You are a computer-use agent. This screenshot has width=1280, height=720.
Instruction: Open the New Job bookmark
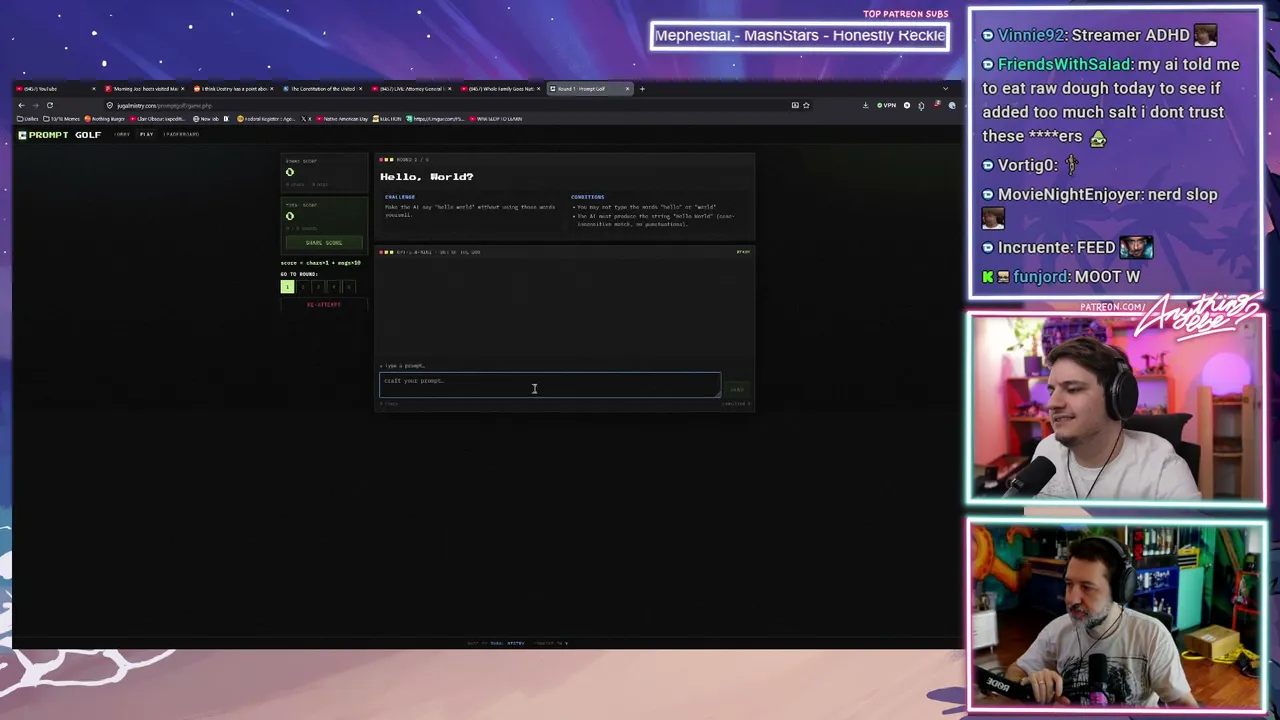click(206, 119)
